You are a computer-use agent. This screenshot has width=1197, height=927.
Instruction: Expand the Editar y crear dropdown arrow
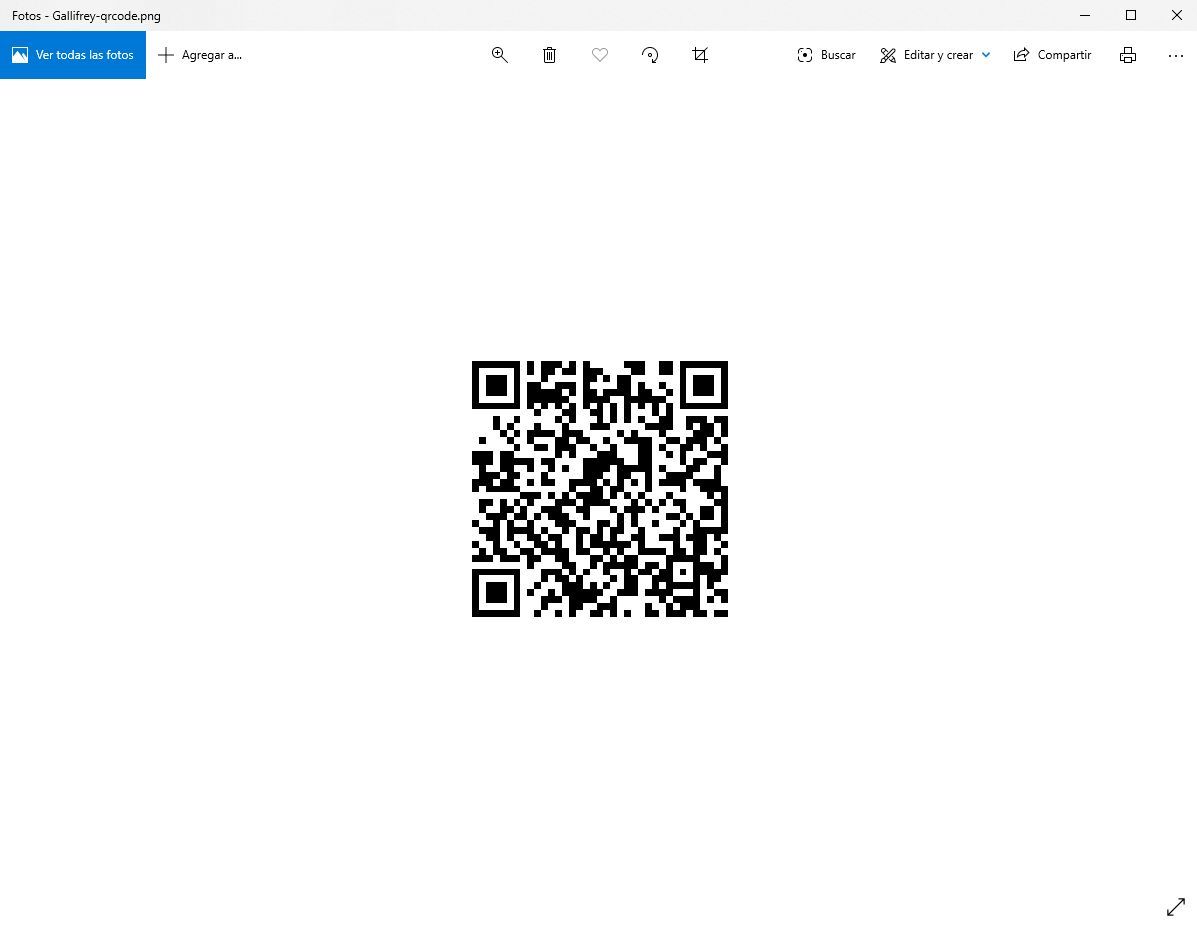986,55
